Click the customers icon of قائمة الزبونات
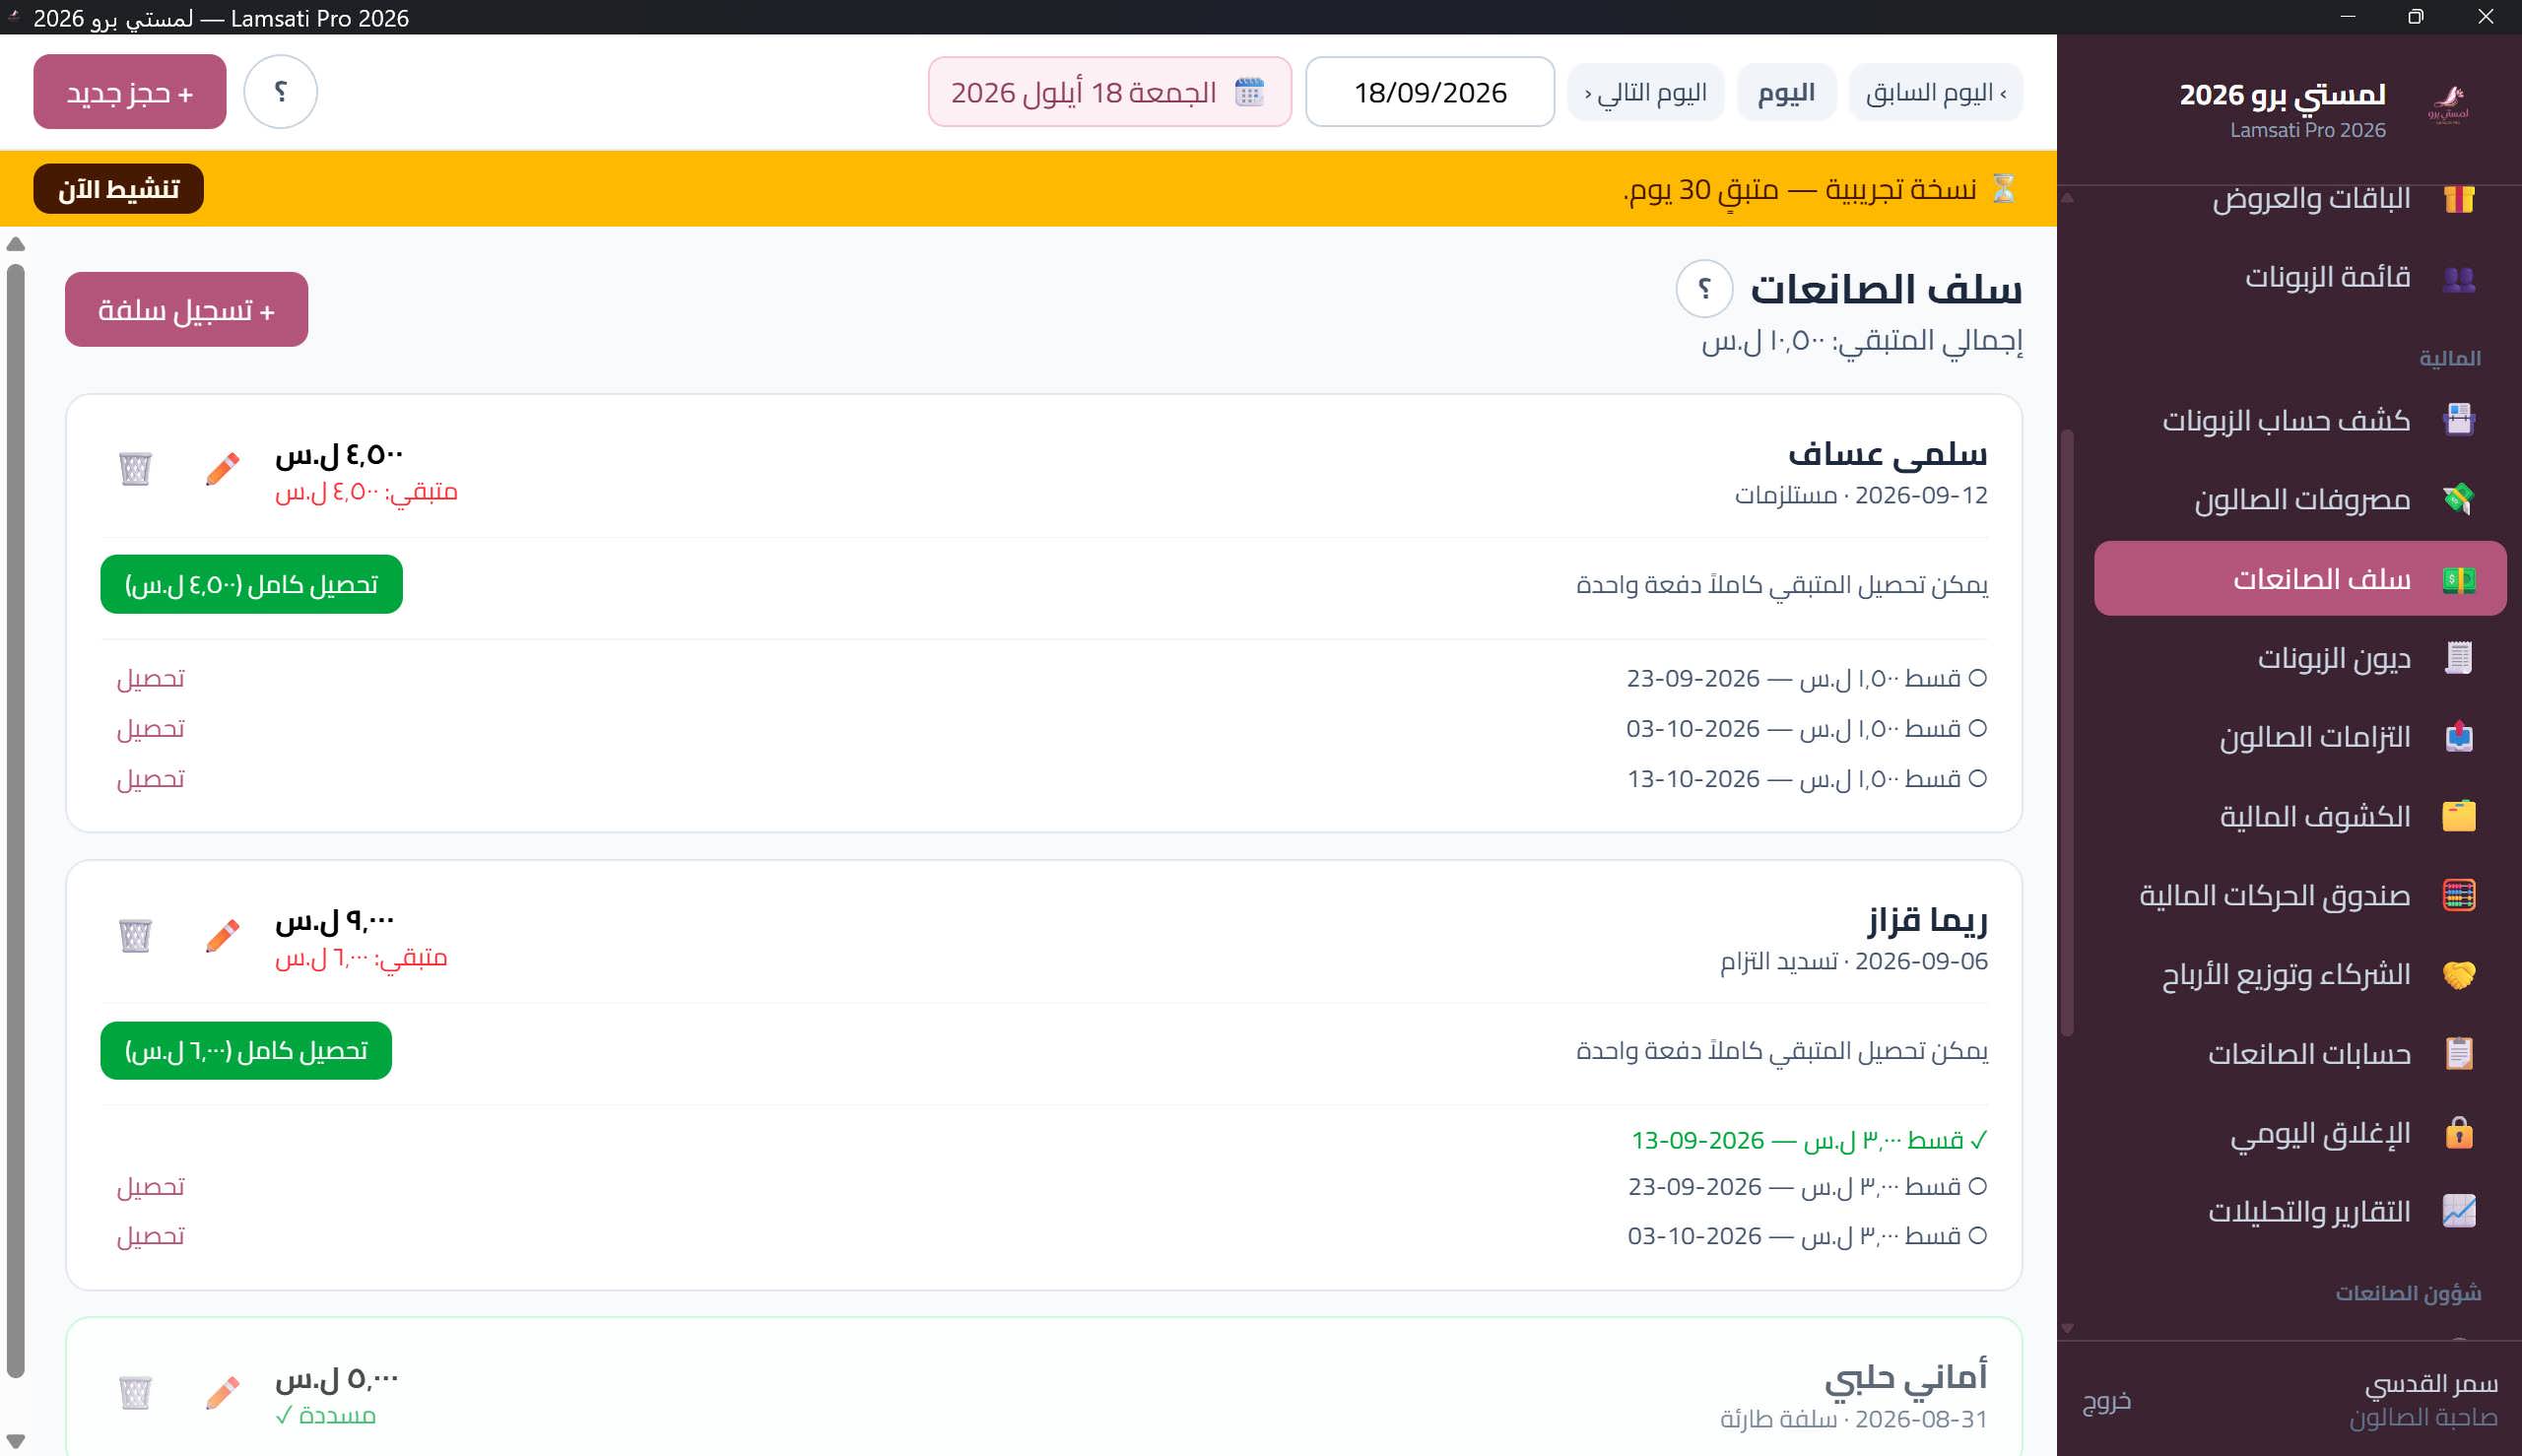This screenshot has height=1456, width=2522. (2459, 278)
